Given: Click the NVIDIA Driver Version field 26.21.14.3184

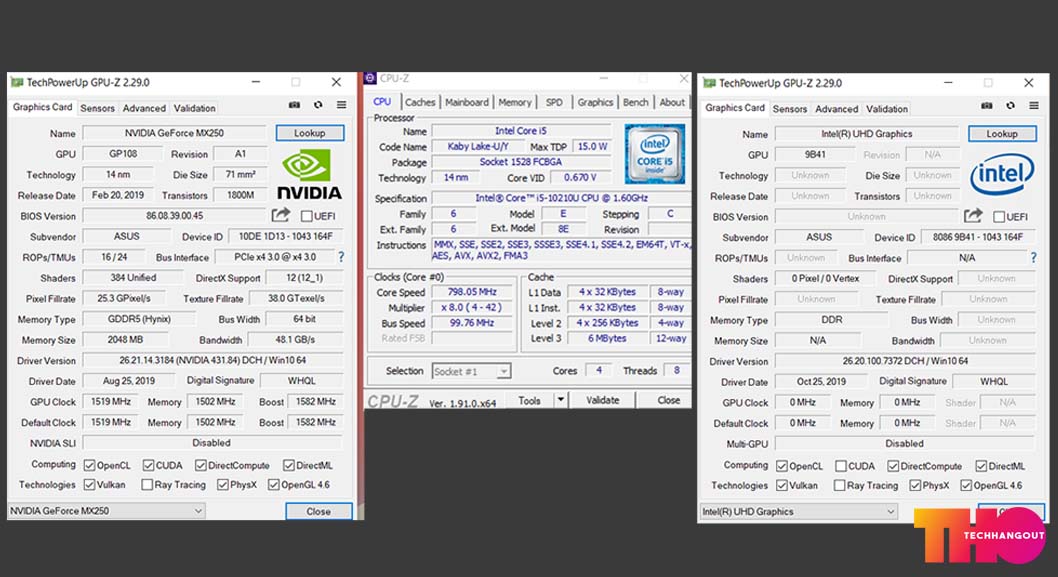Looking at the screenshot, I should coord(213,360).
